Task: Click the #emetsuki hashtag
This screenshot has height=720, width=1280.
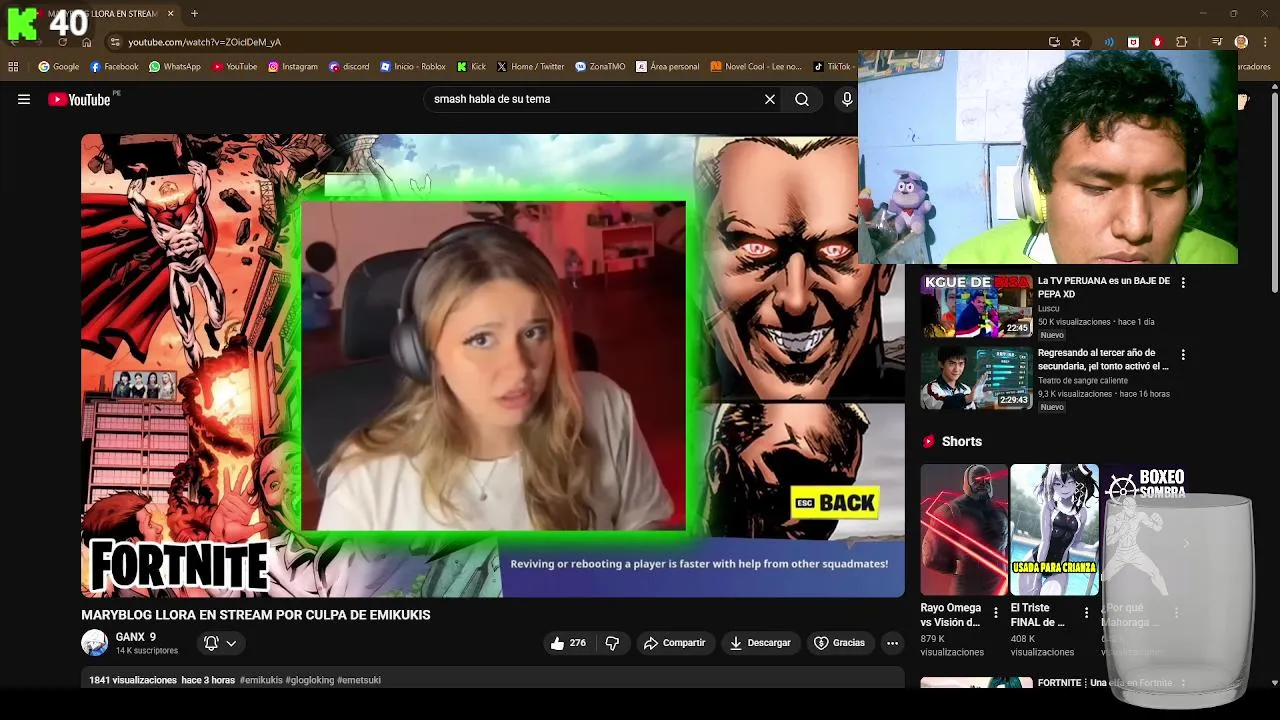Action: click(x=359, y=680)
